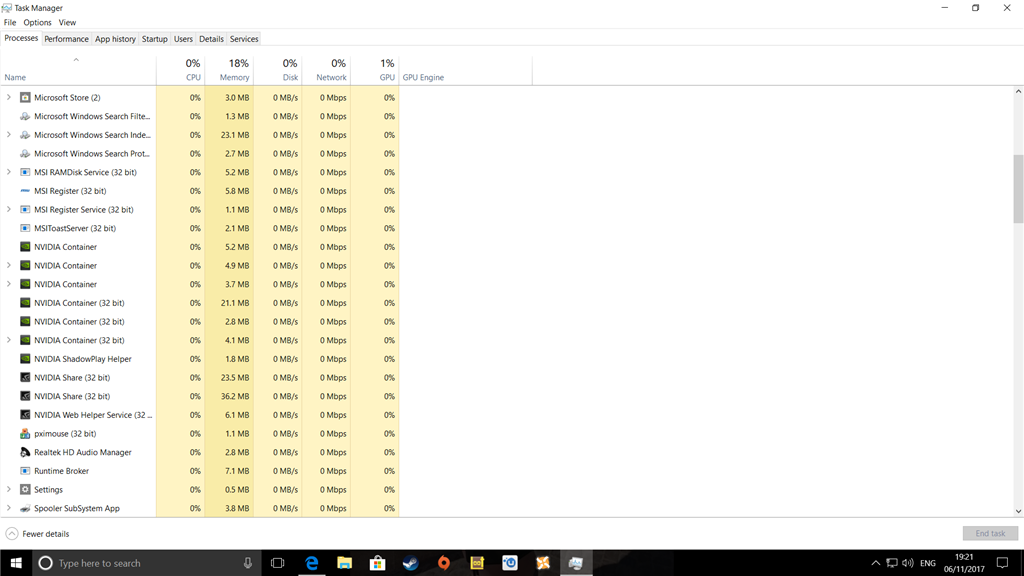Screen dimensions: 1024x576
Task: Expand Spooler SubSystem App row
Action: pos(8,508)
